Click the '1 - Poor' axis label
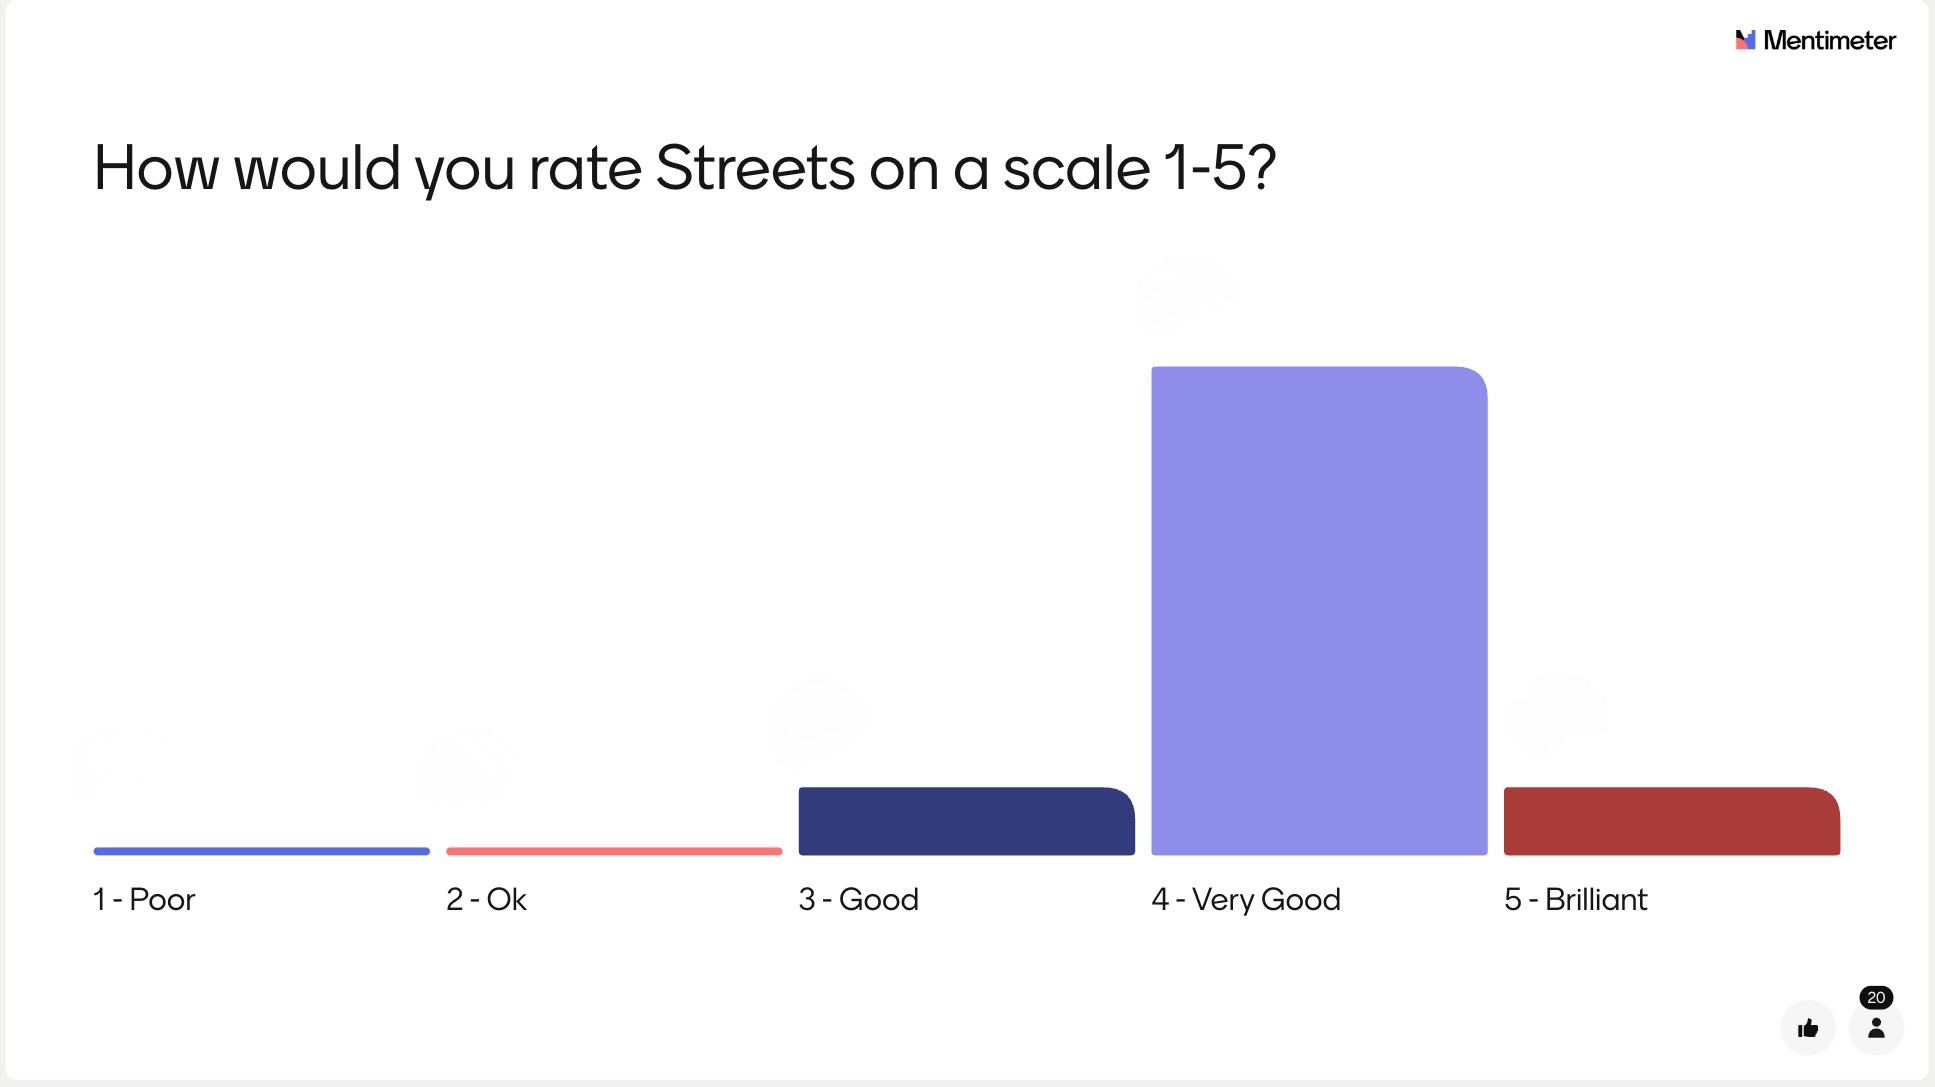The image size is (1935, 1087). pyautogui.click(x=144, y=899)
